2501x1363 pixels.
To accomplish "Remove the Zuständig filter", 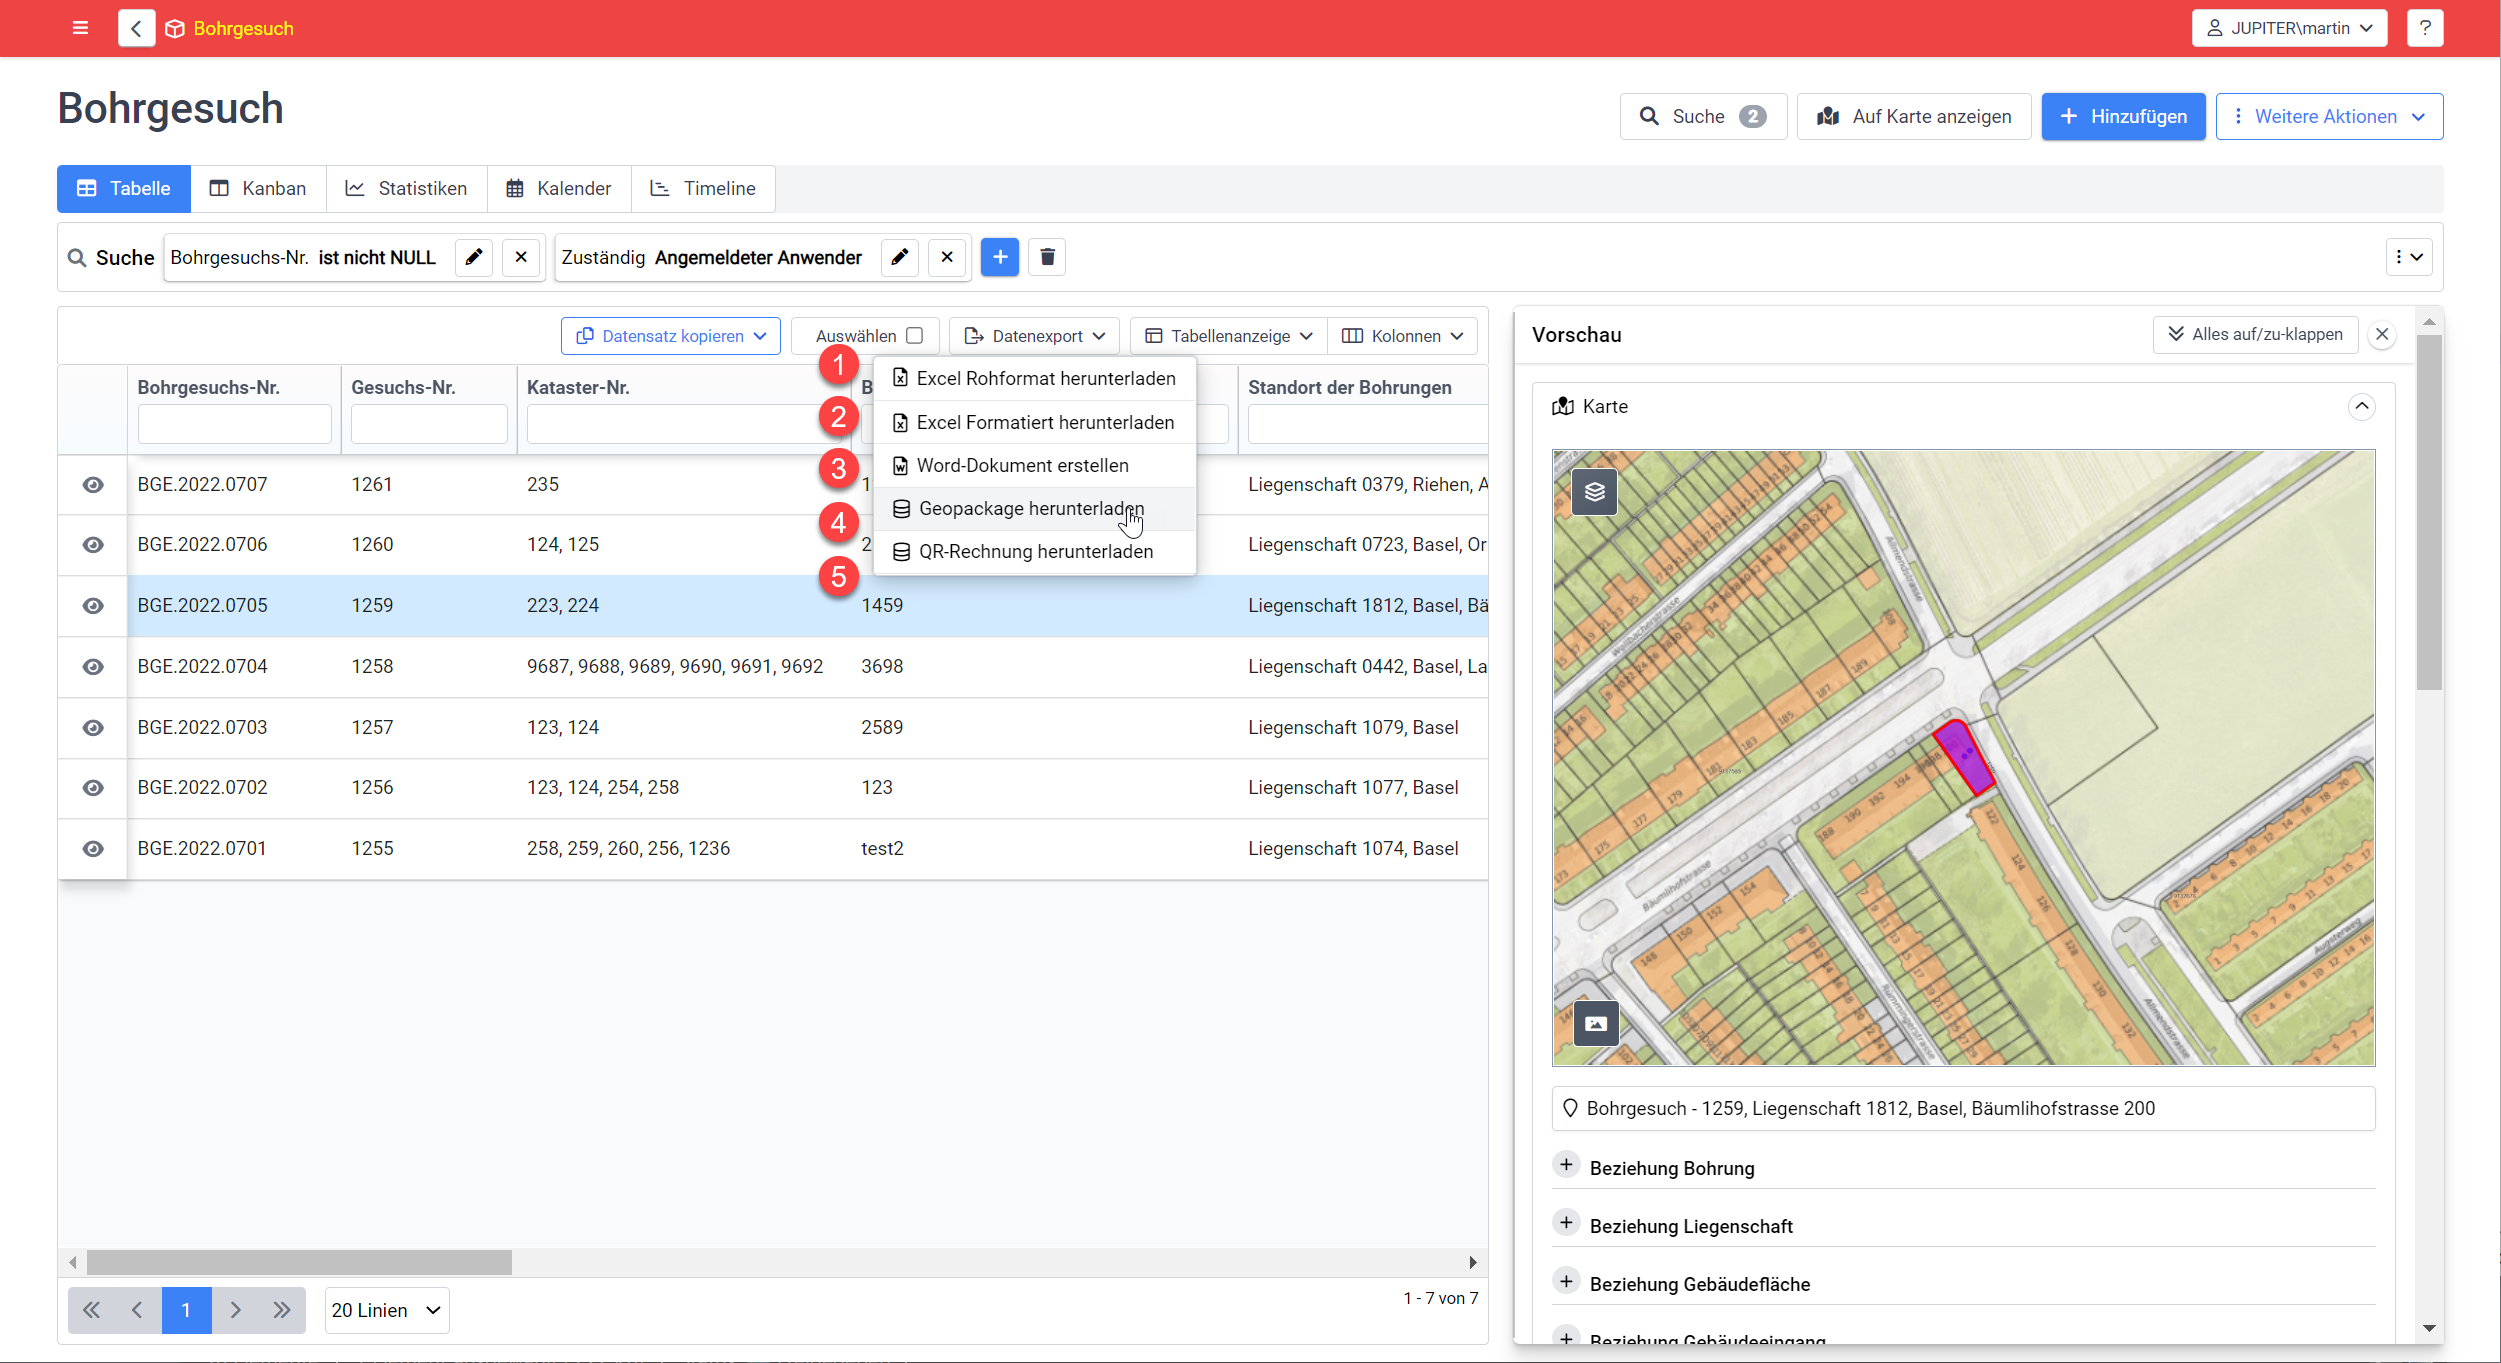I will (x=947, y=257).
